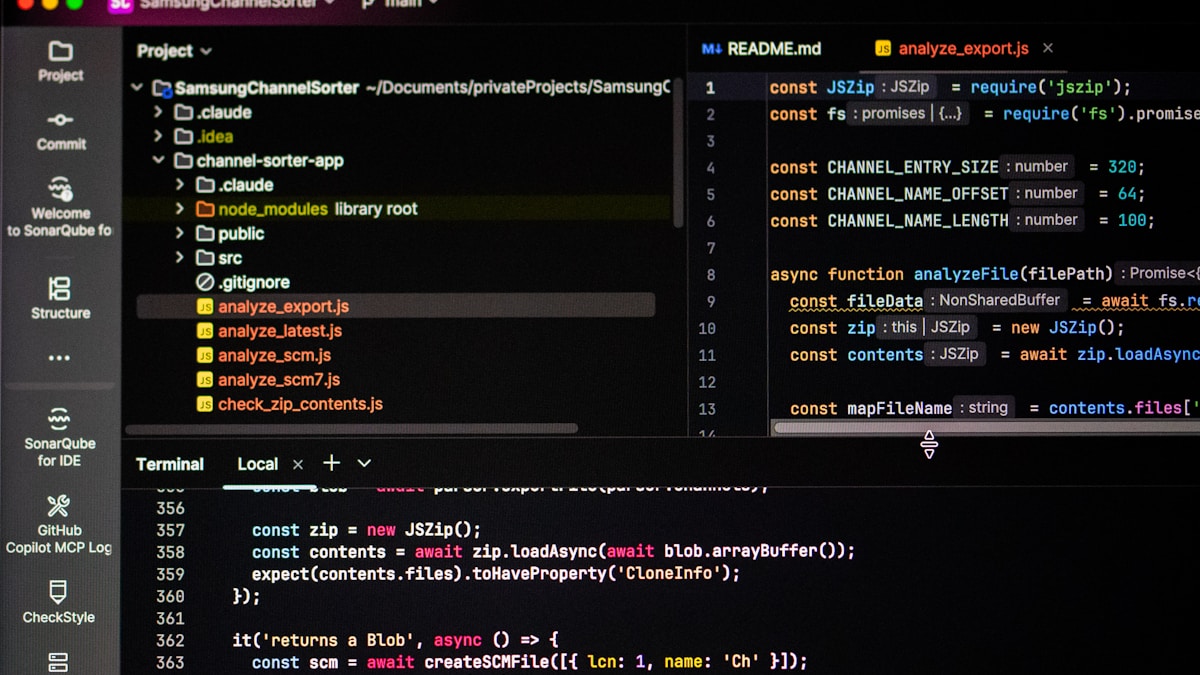The height and width of the screenshot is (675, 1200).
Task: Expand the .idea folder
Action: click(x=158, y=136)
